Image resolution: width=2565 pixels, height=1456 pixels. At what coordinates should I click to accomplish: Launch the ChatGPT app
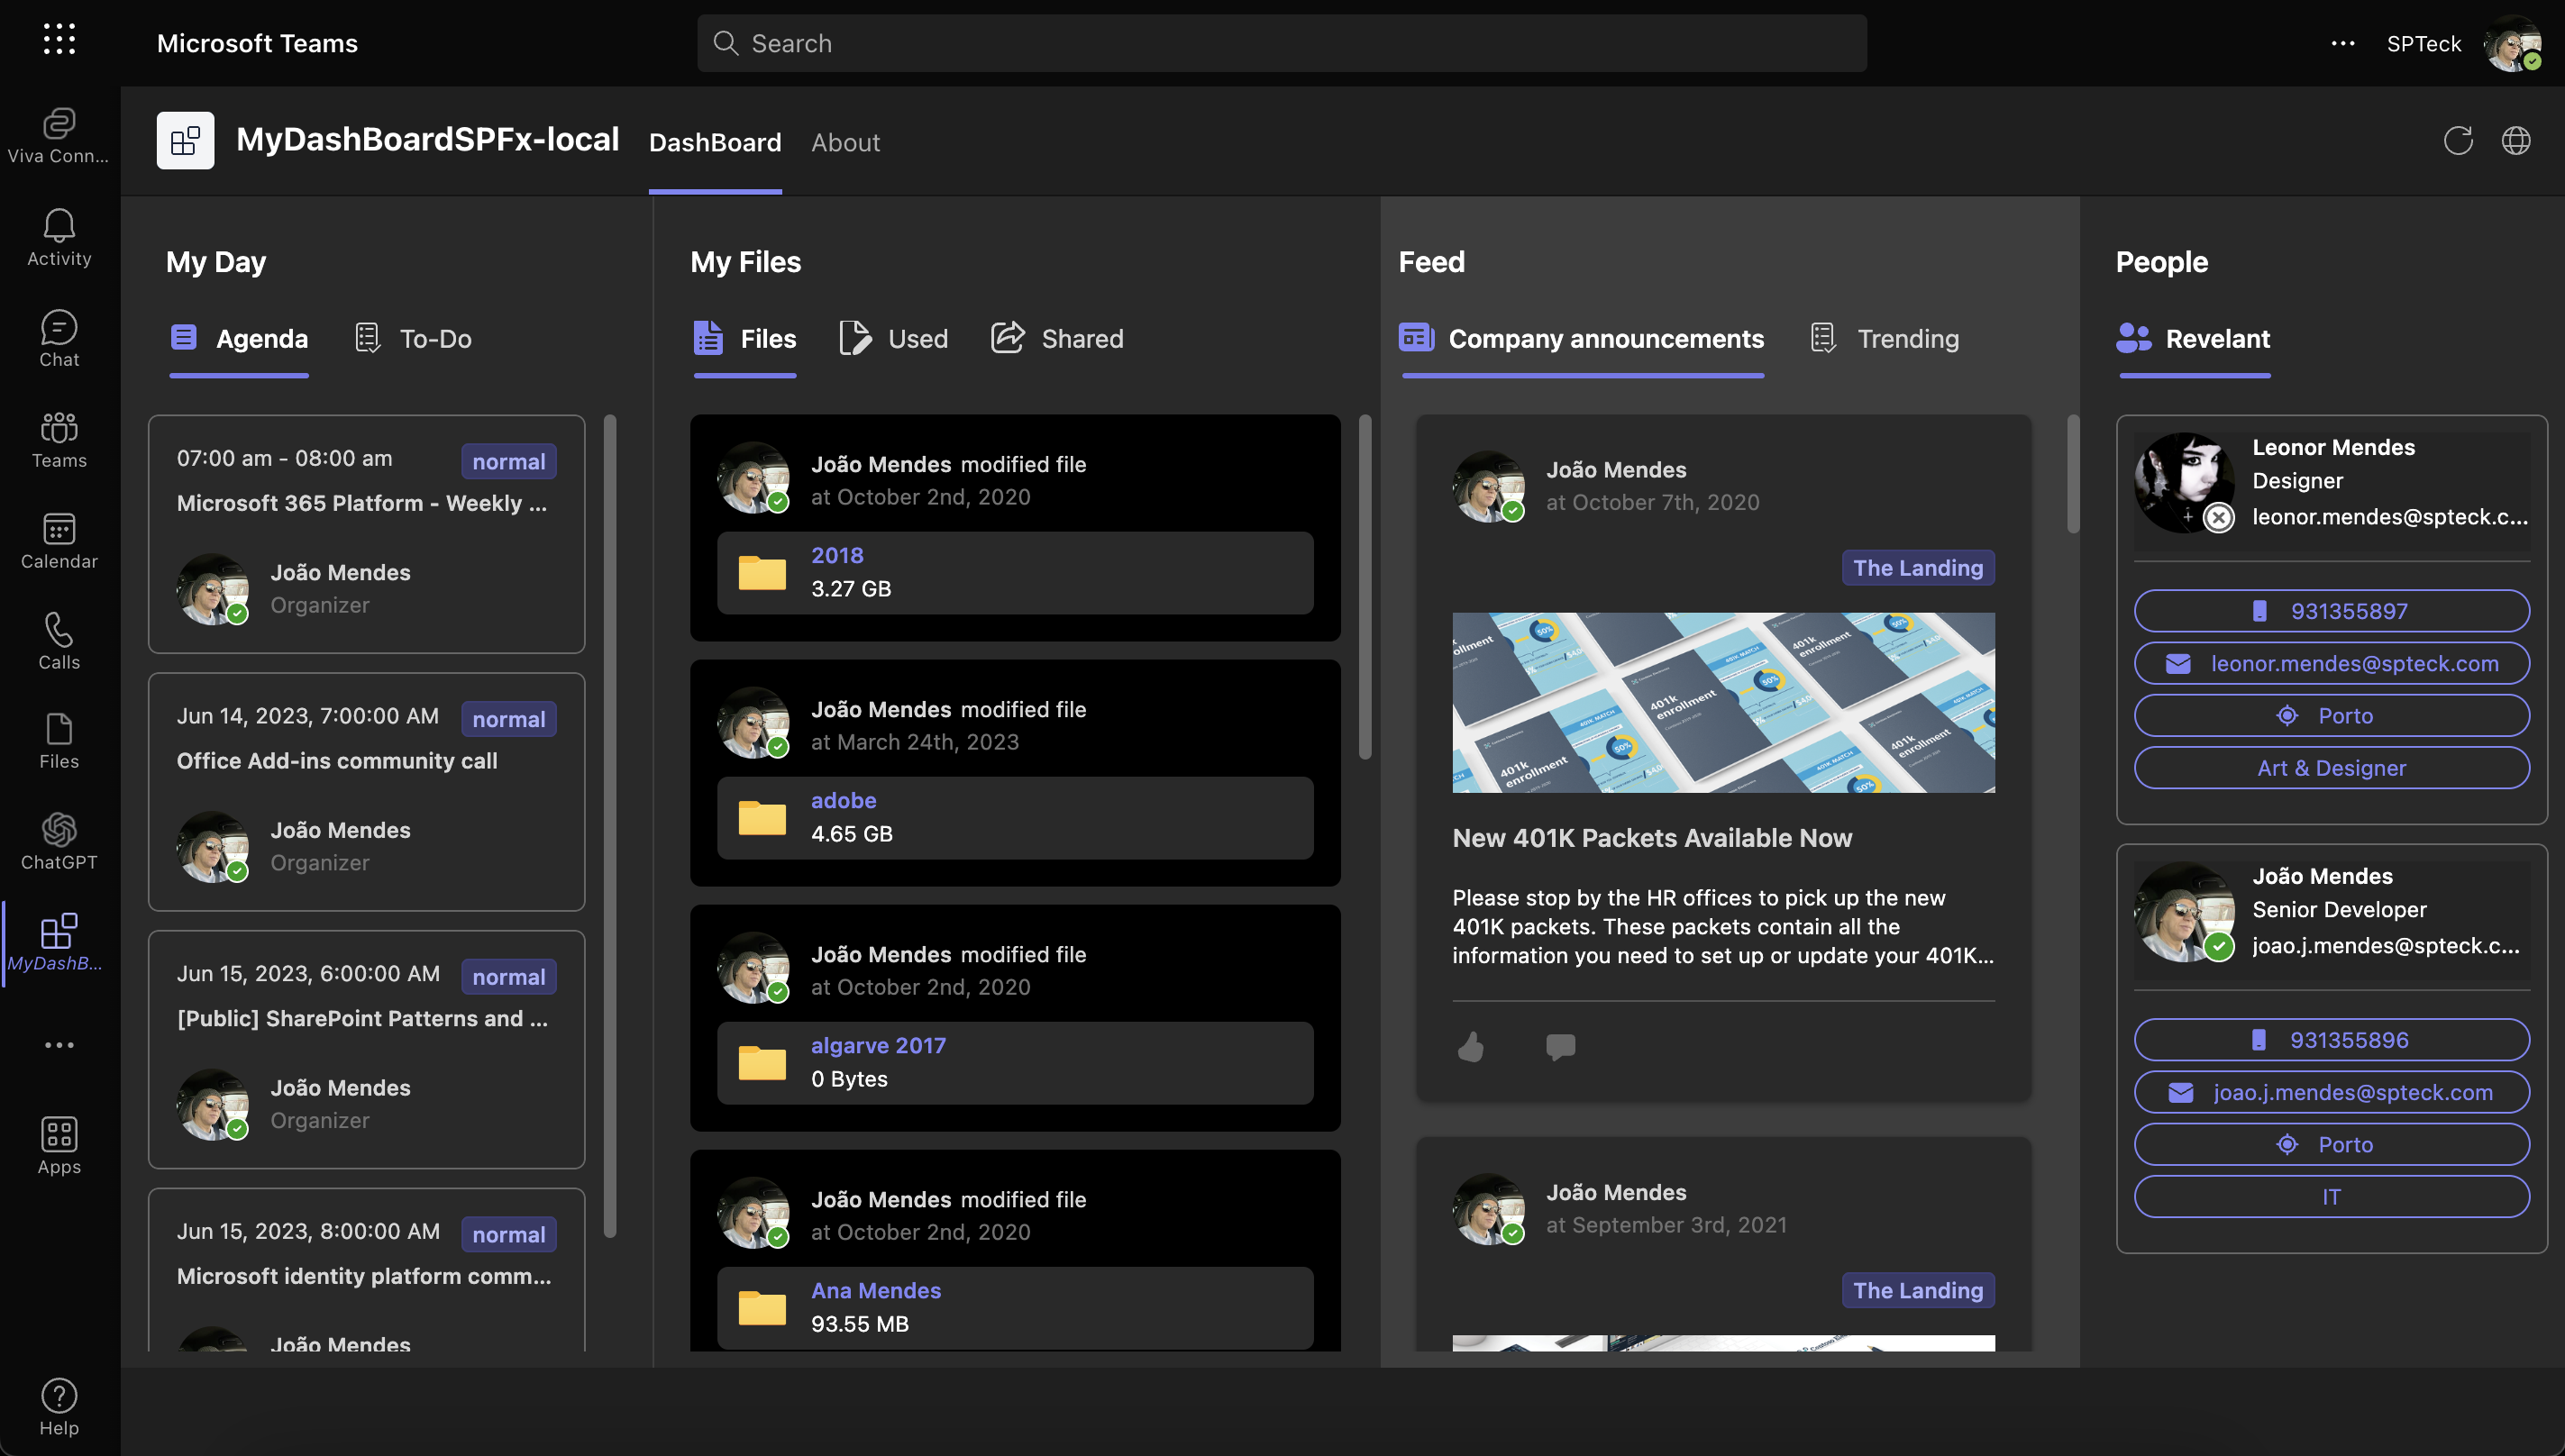(59, 842)
